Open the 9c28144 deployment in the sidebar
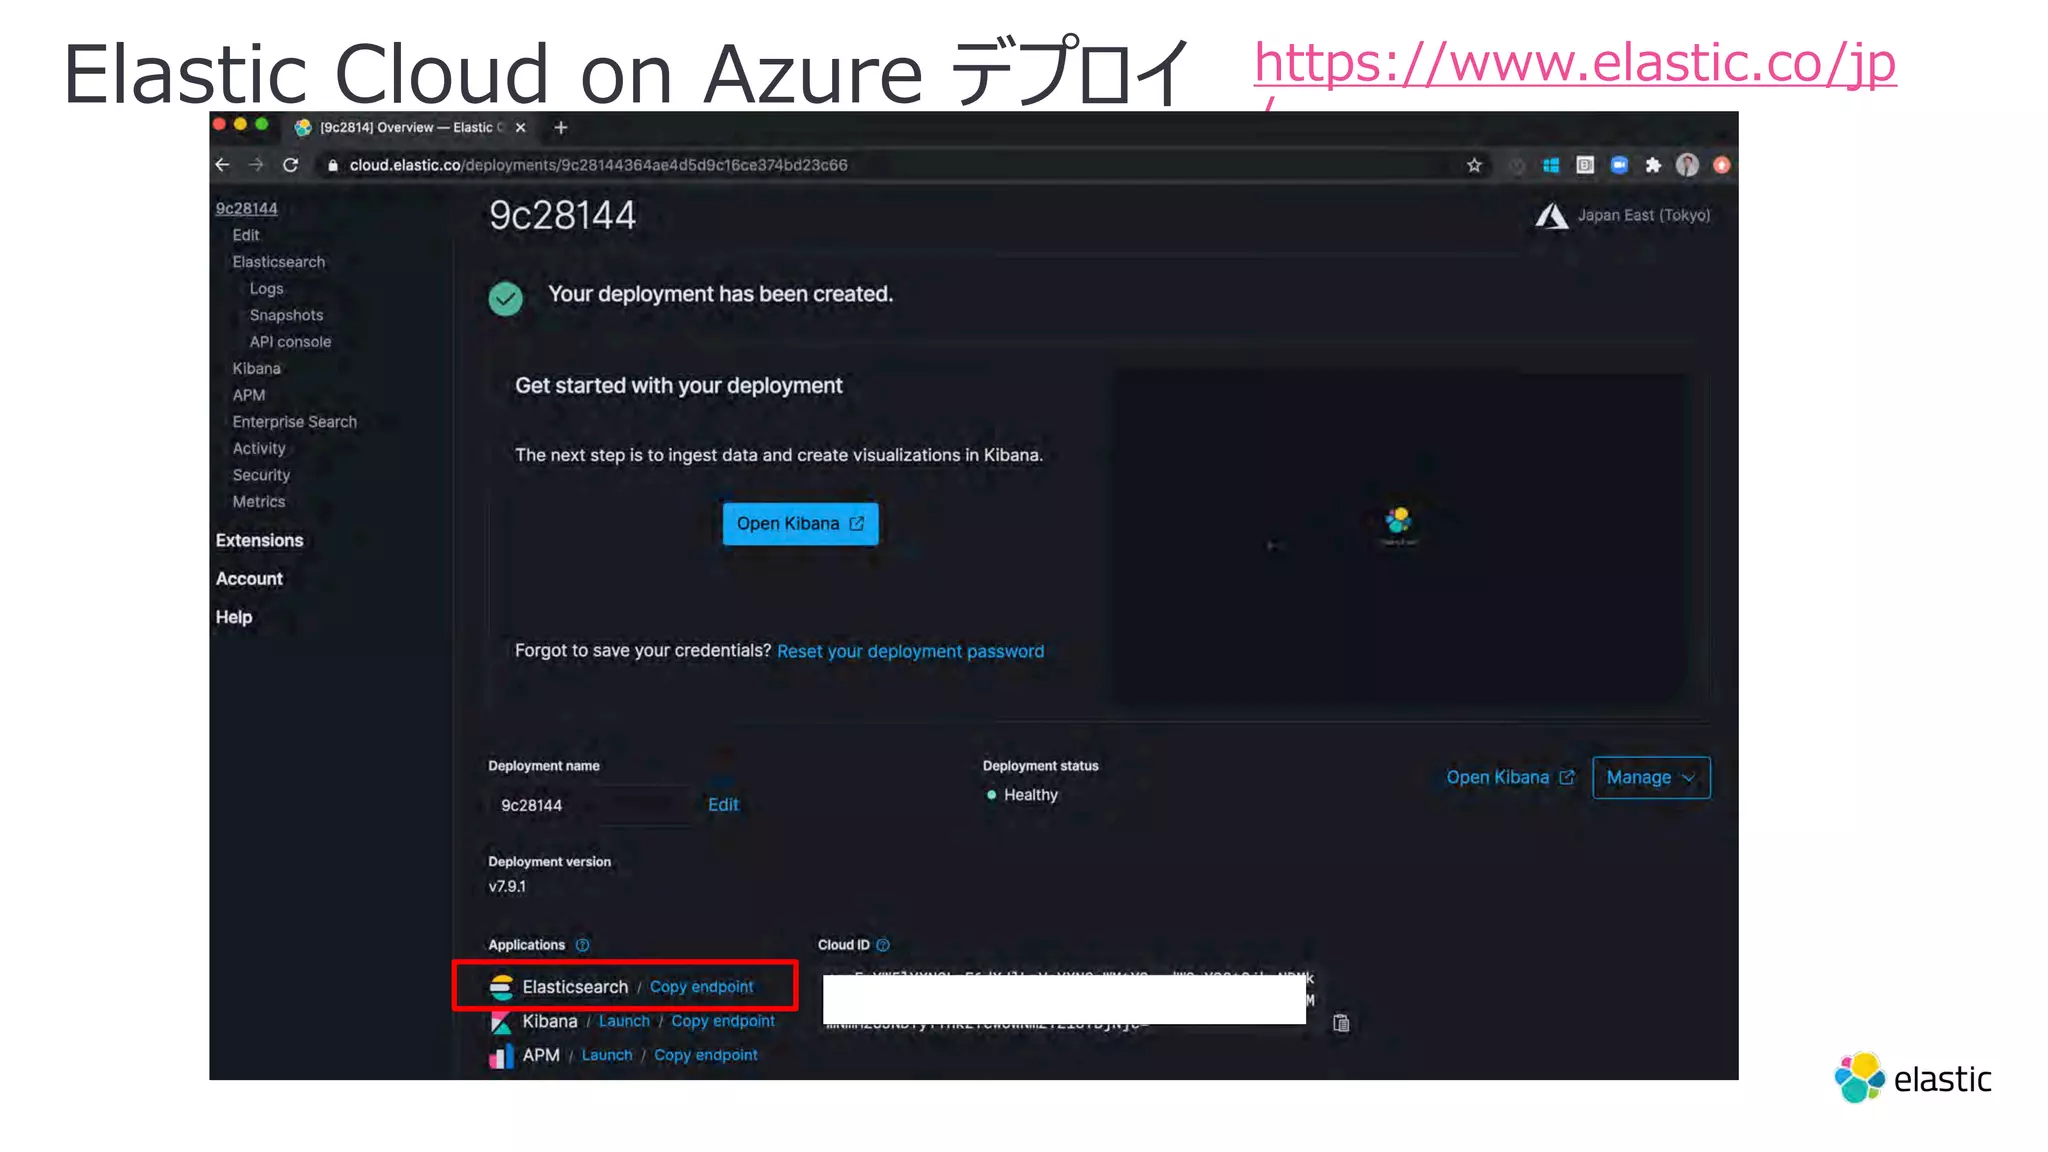 (x=247, y=208)
